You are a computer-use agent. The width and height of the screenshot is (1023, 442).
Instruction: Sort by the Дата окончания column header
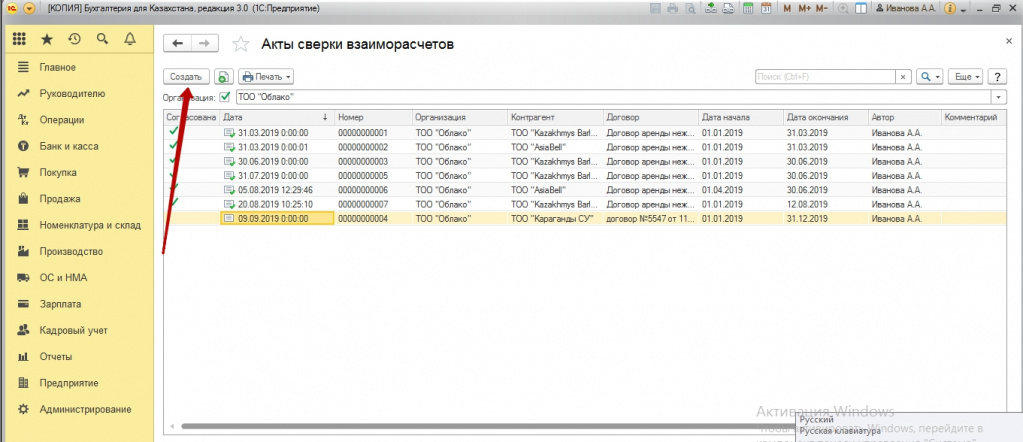click(x=826, y=118)
